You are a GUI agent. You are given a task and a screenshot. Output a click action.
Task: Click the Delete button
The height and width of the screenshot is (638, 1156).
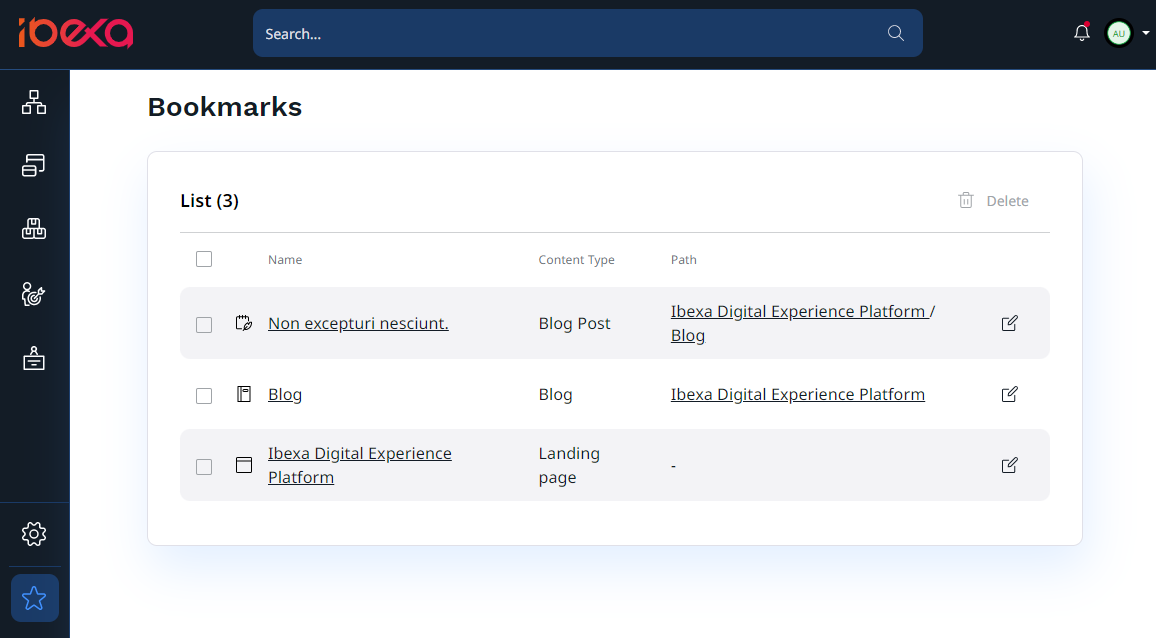tap(993, 201)
